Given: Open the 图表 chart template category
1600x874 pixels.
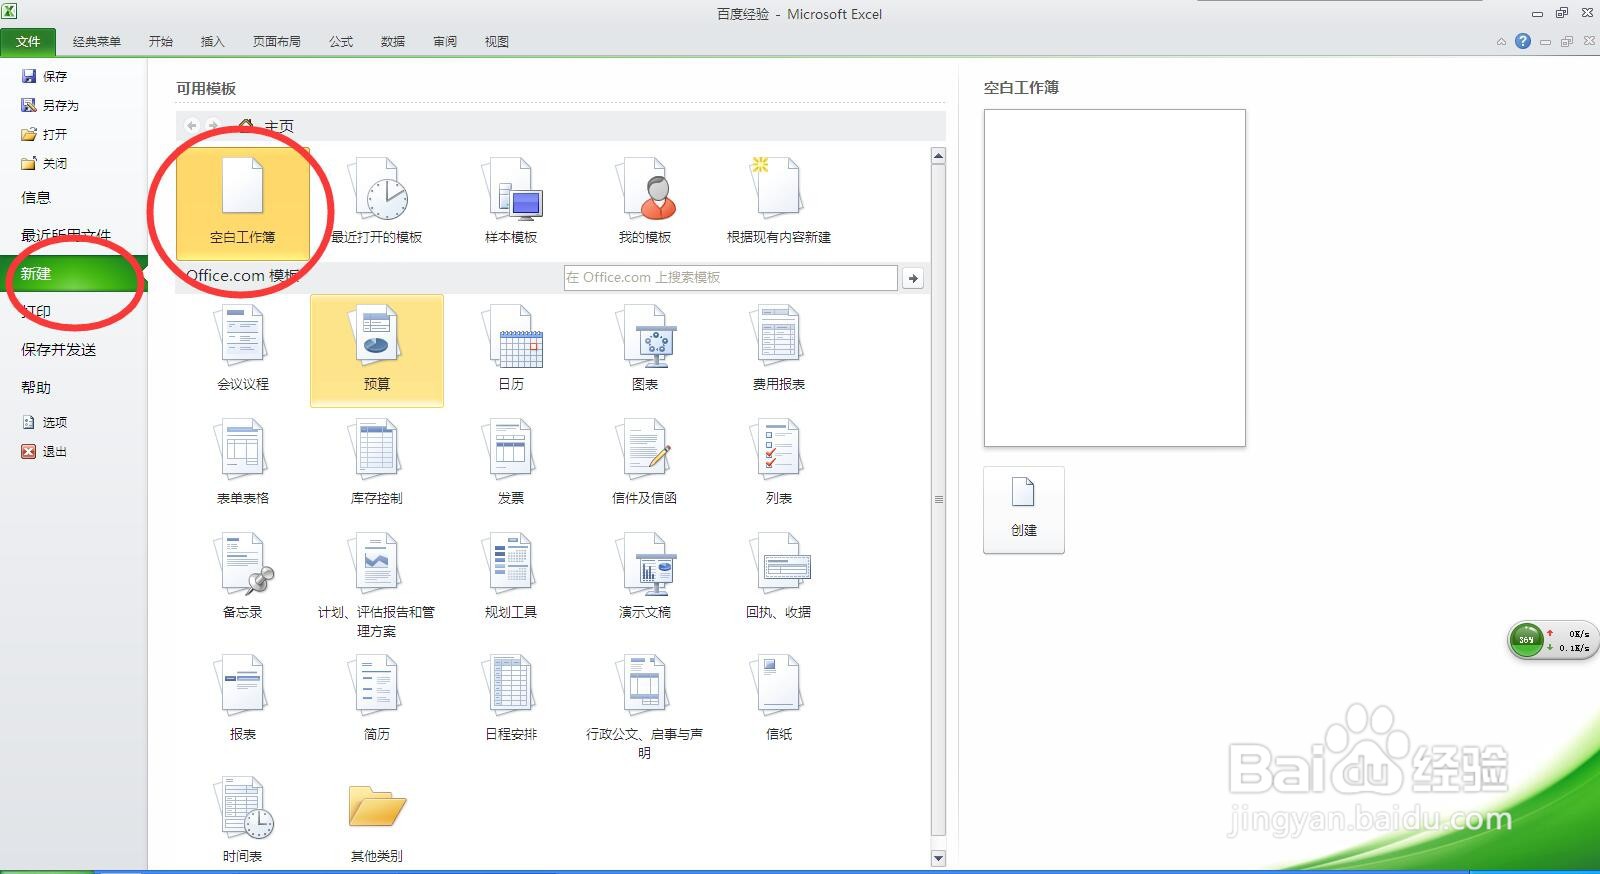Looking at the screenshot, I should click(645, 350).
